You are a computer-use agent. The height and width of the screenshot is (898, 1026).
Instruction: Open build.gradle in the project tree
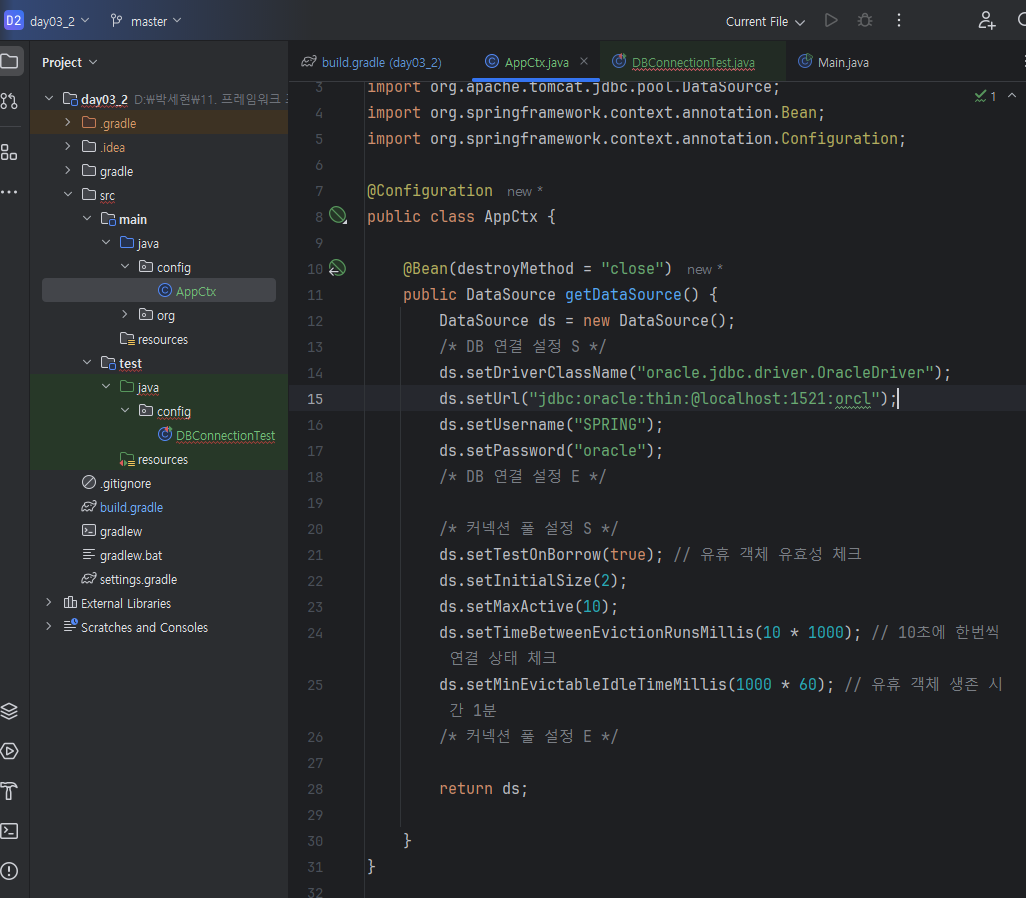[x=131, y=507]
